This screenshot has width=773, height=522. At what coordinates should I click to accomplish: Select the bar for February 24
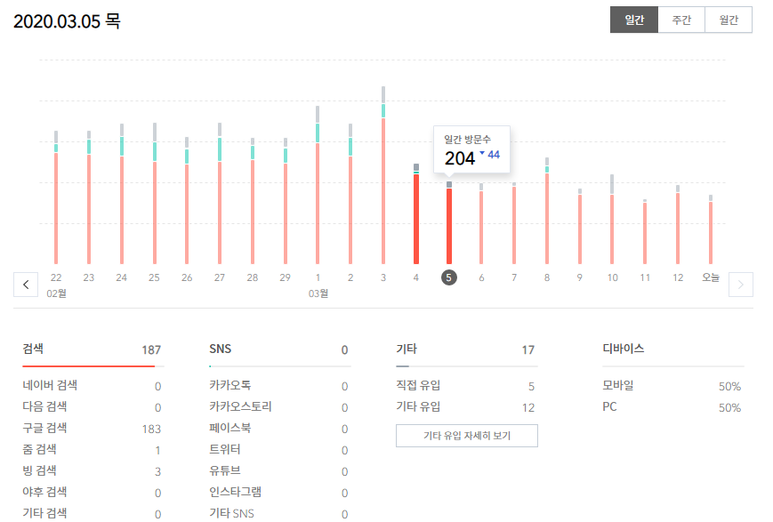pyautogui.click(x=122, y=194)
